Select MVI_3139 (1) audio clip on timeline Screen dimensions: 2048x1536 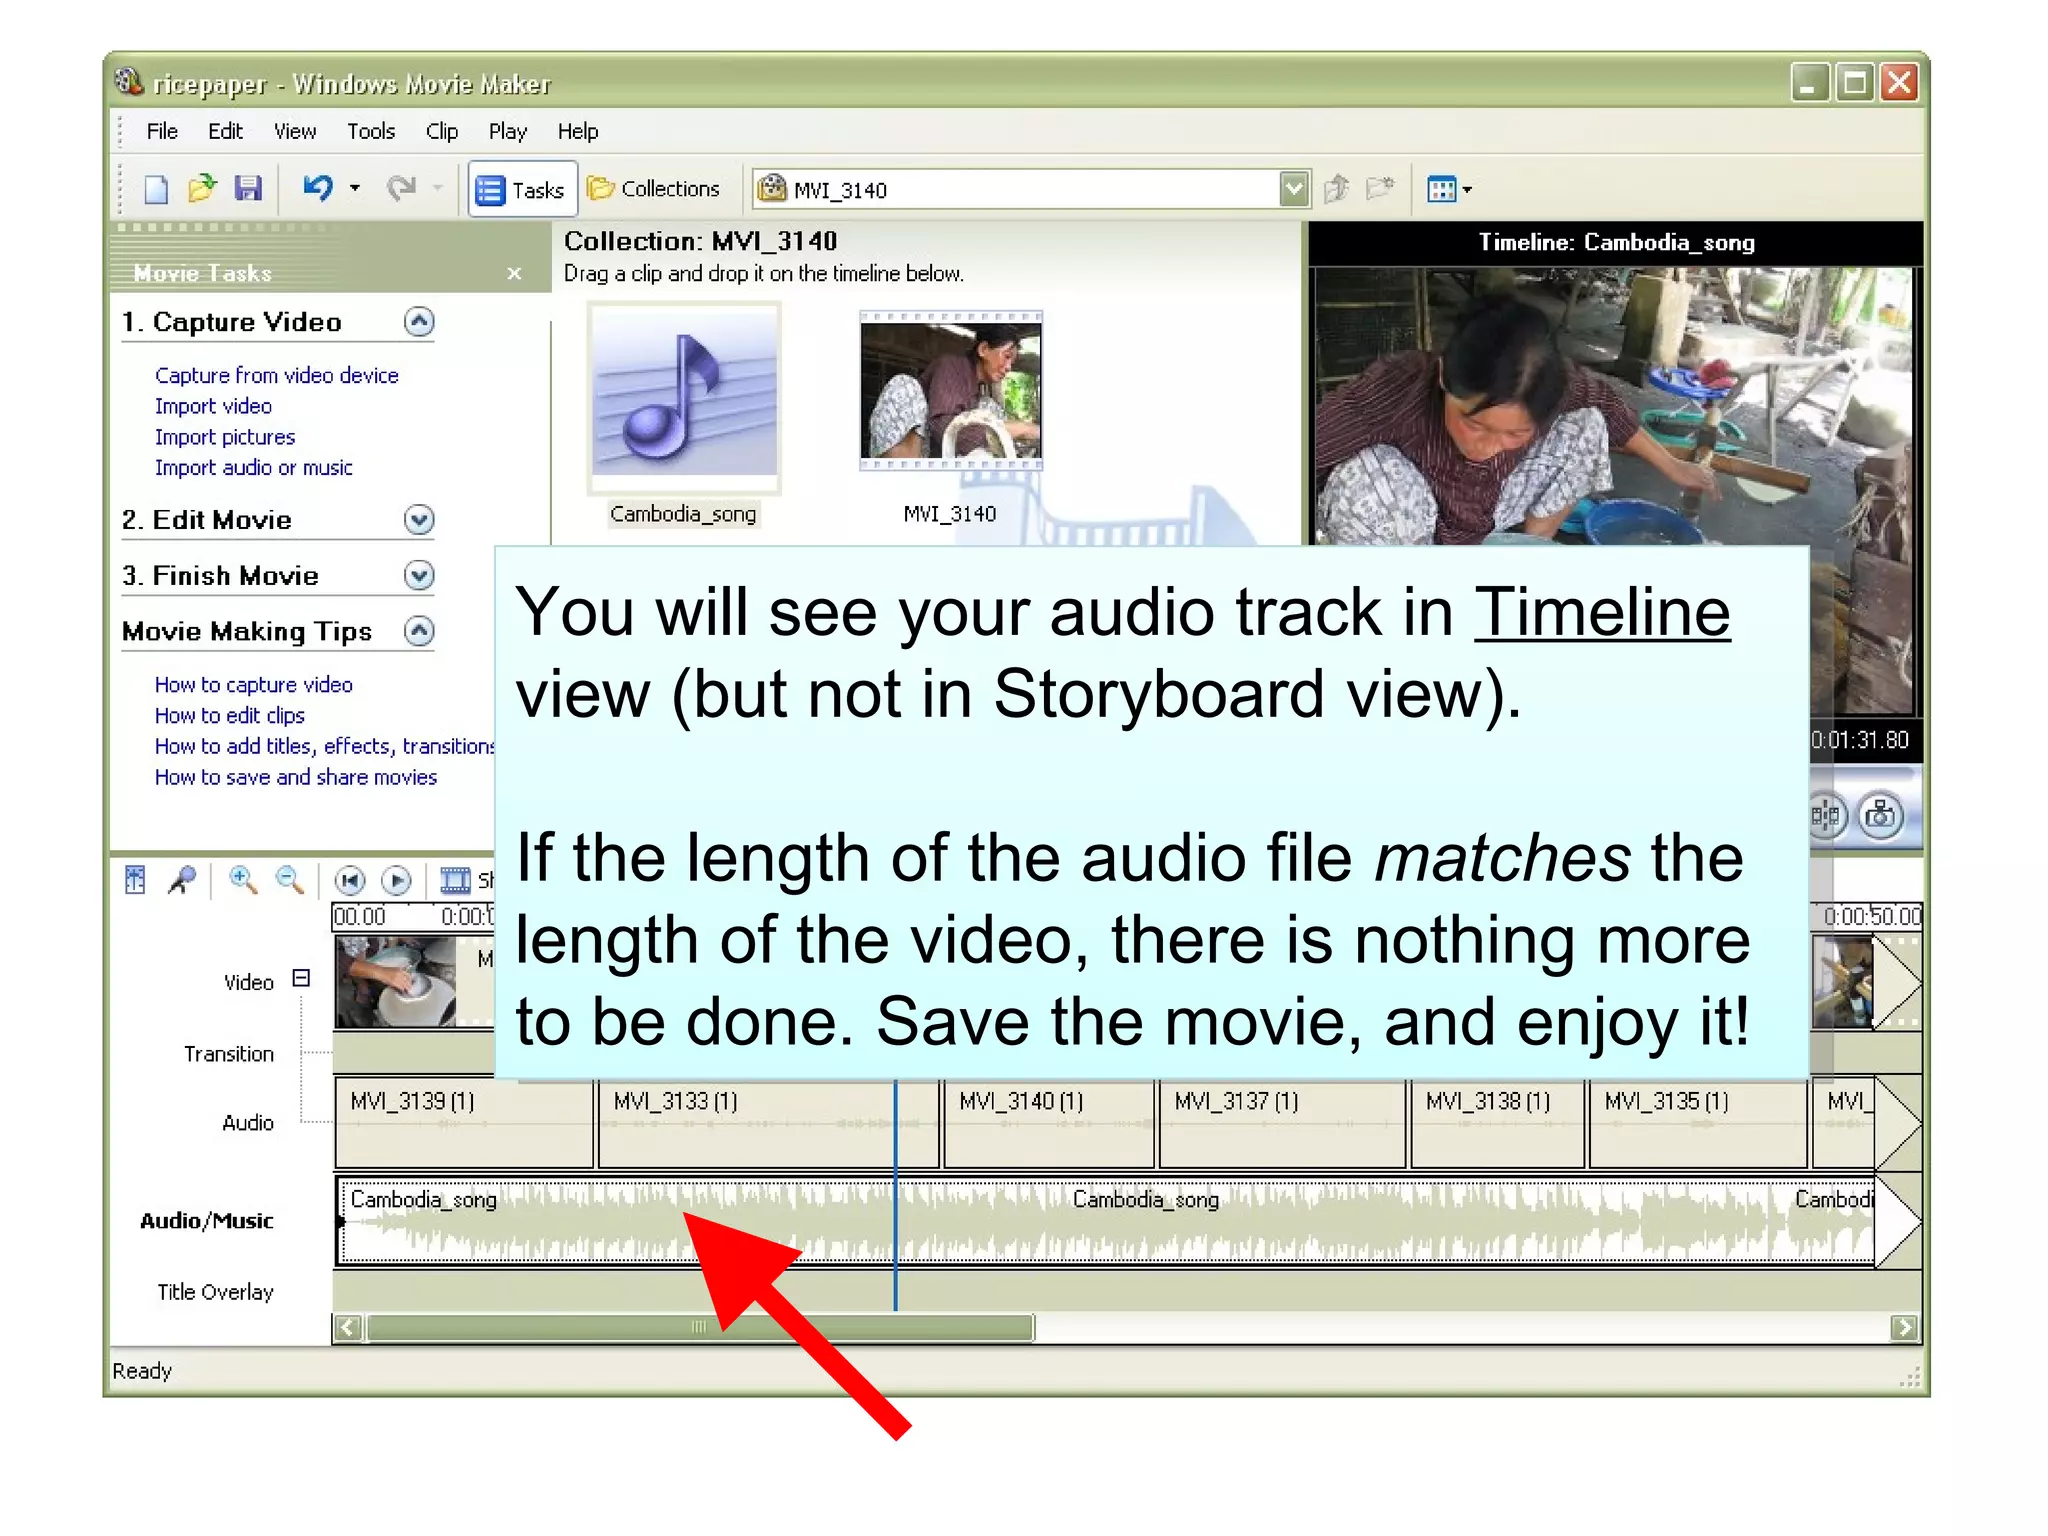click(464, 1123)
